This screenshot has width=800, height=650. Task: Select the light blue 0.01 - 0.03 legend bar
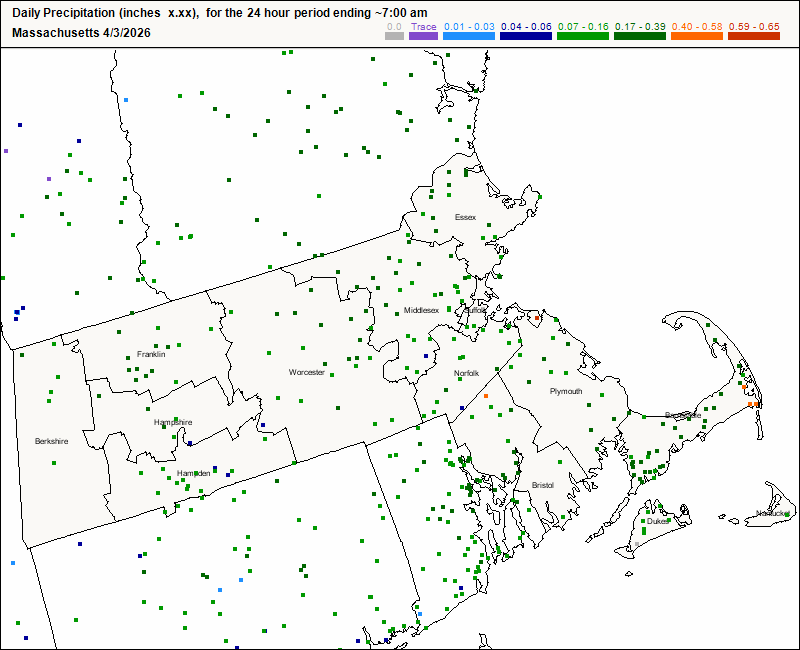469,36
